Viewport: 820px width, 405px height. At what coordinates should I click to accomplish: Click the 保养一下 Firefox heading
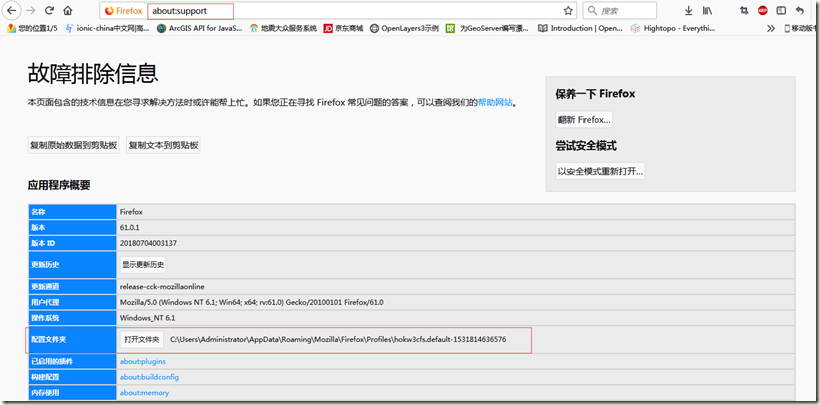click(595, 94)
